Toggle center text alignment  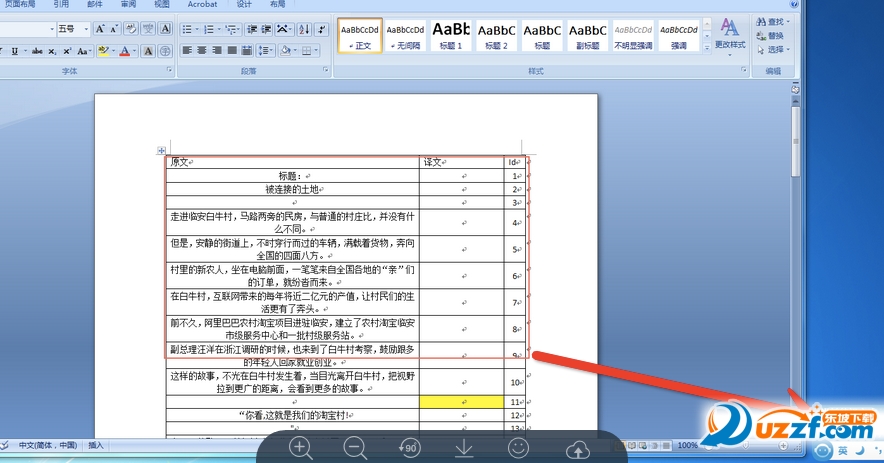point(202,51)
